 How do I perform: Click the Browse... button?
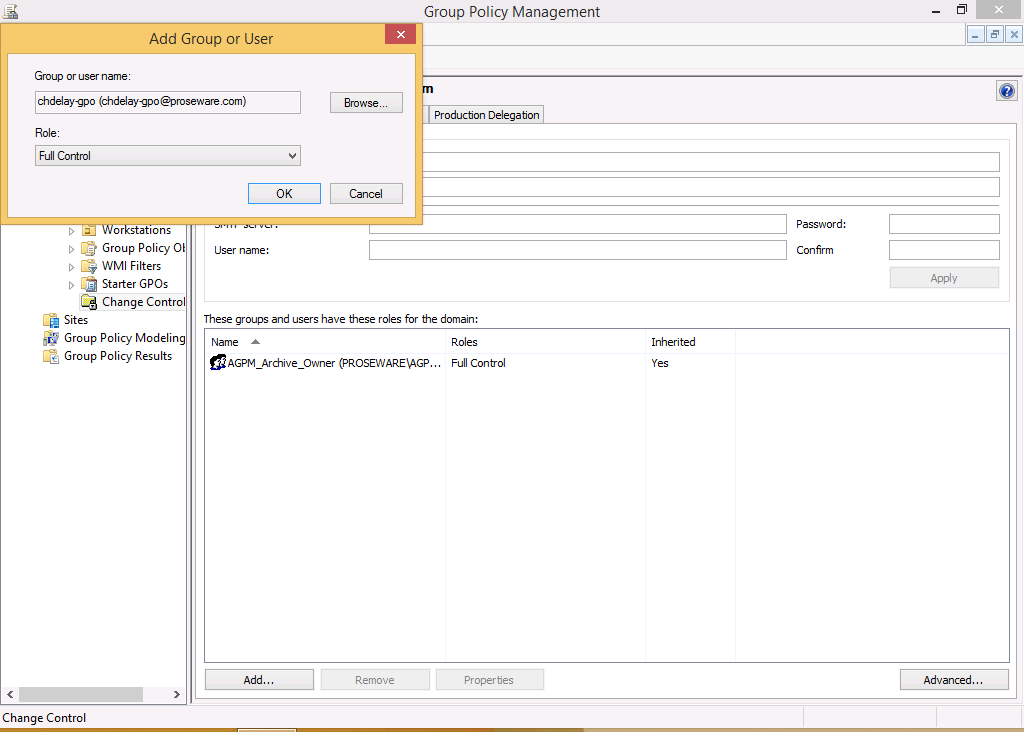(x=366, y=103)
